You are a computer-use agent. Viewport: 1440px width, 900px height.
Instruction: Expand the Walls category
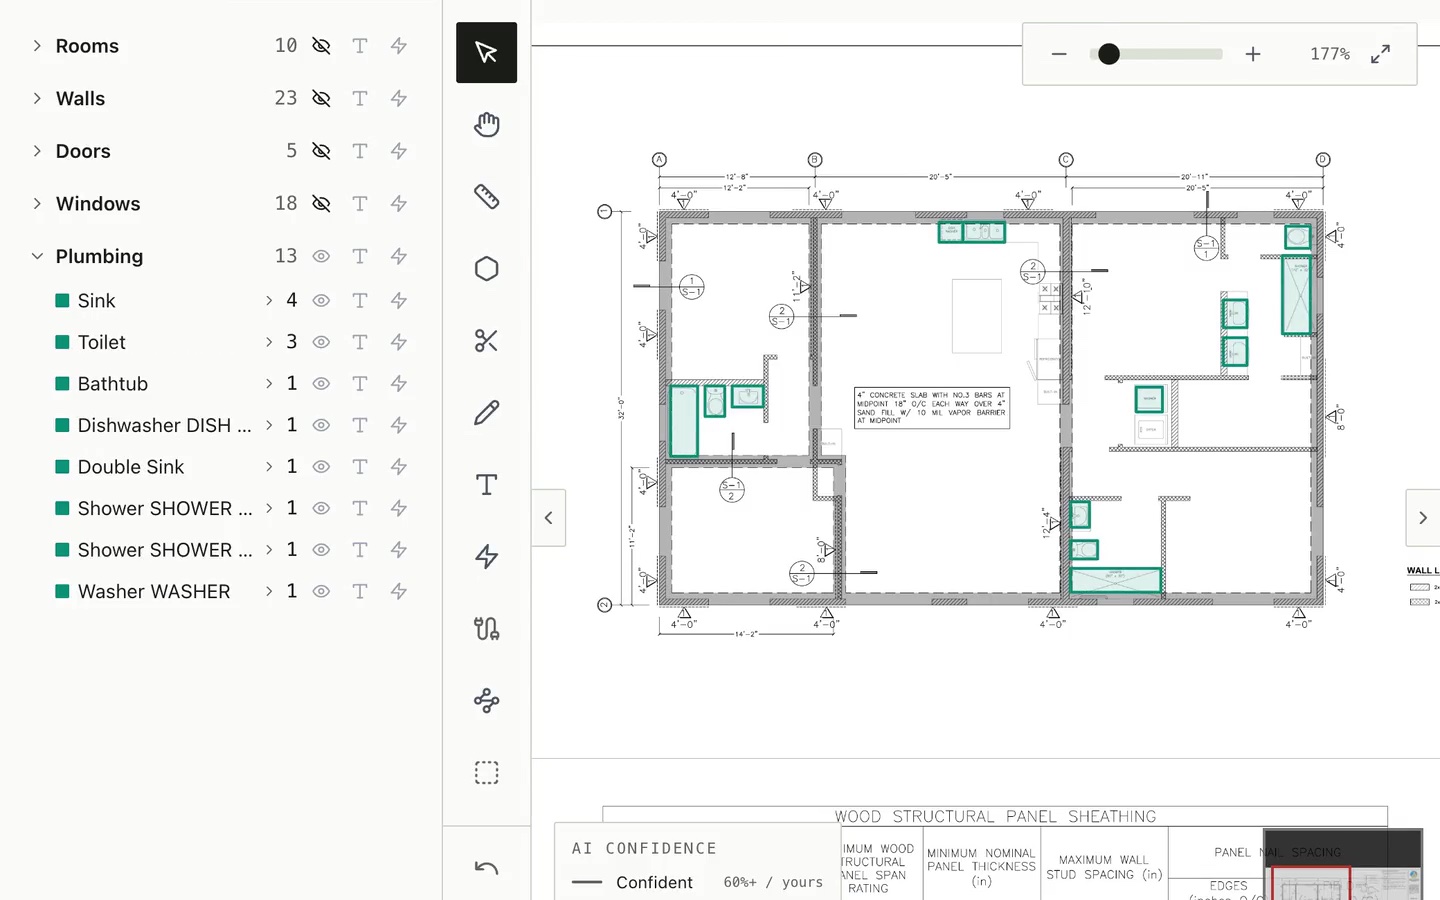(37, 98)
